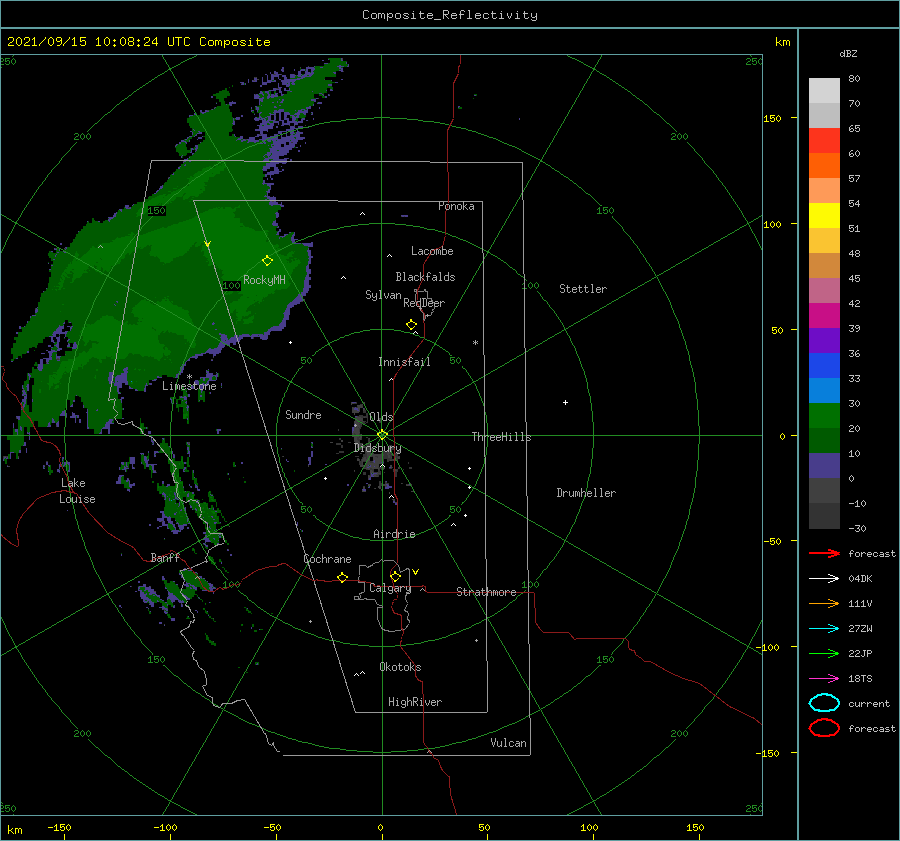The image size is (900, 841).
Task: Click the Didsbury label
Action: [377, 448]
